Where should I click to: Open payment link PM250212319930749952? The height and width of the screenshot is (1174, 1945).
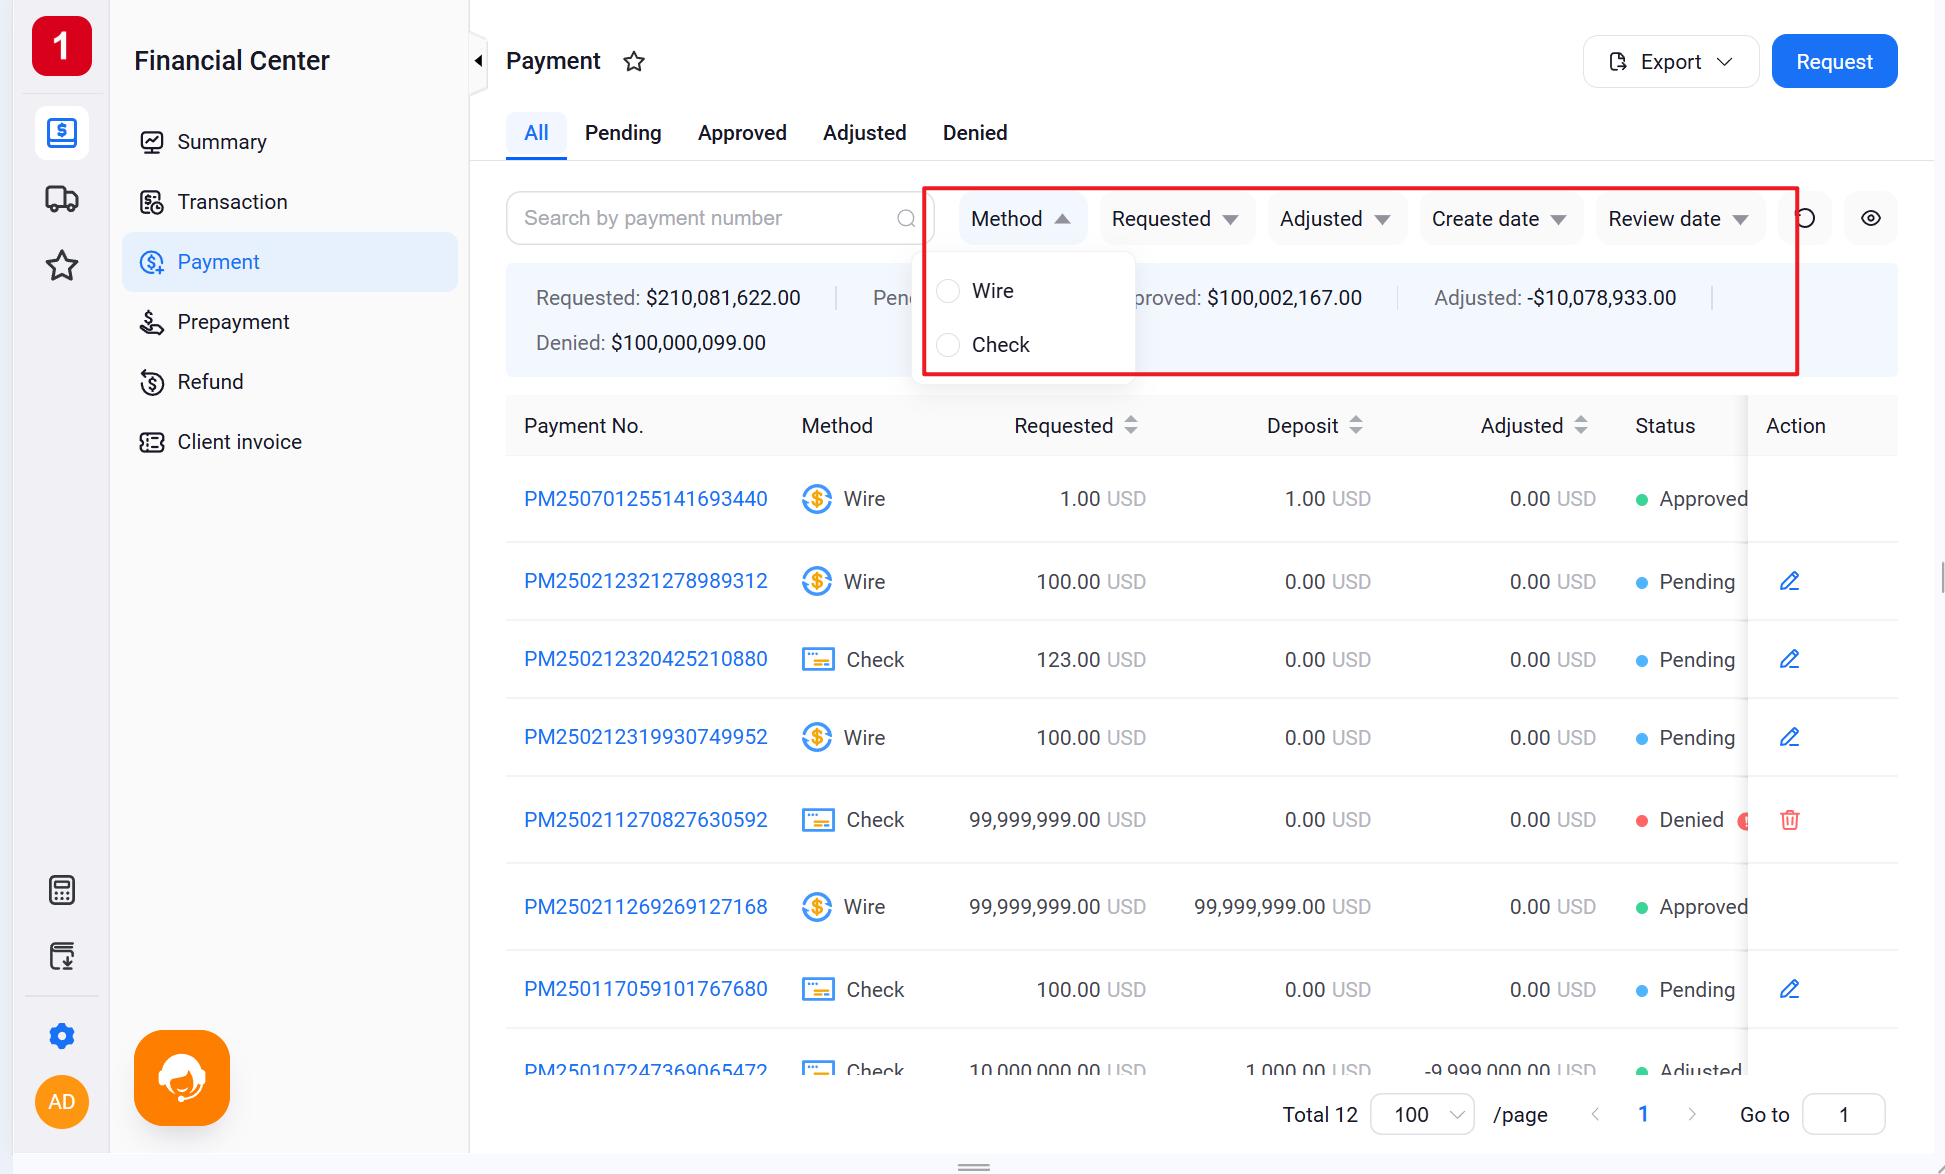click(x=646, y=737)
